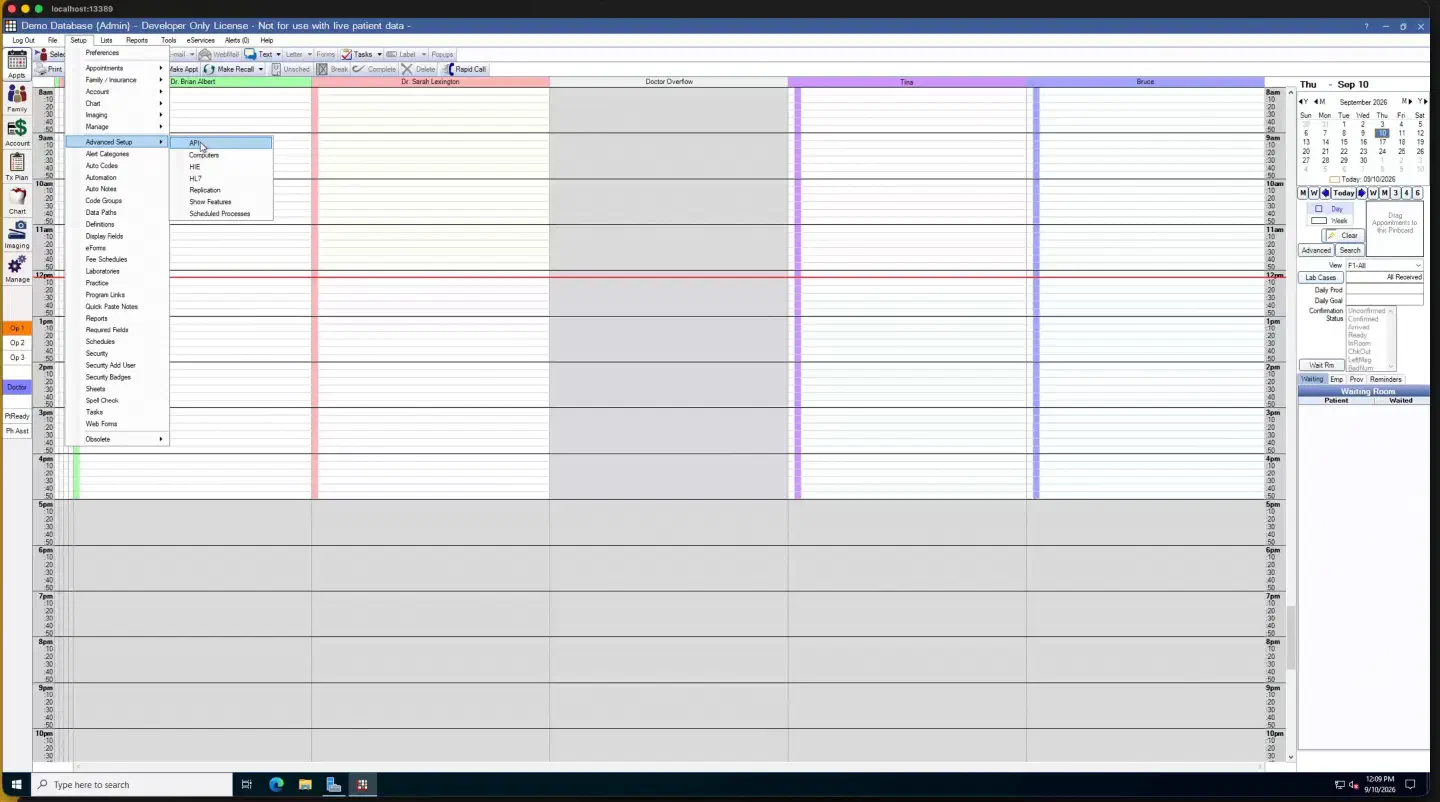
Task: Open Preferences from the Setup menu
Action: (x=118, y=53)
